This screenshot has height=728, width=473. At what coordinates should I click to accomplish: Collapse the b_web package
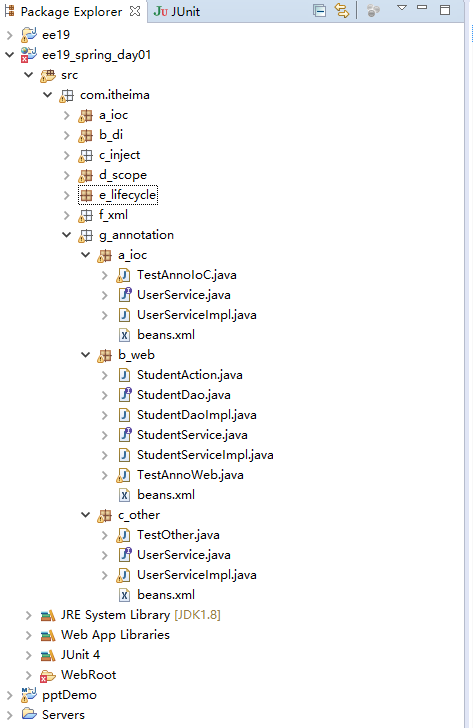click(85, 355)
